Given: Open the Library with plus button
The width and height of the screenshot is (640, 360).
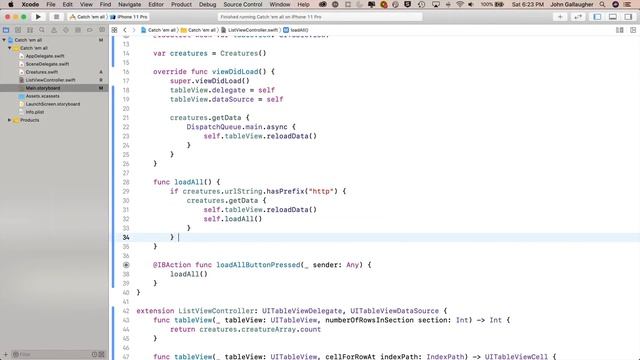Looking at the screenshot, I should [560, 17].
